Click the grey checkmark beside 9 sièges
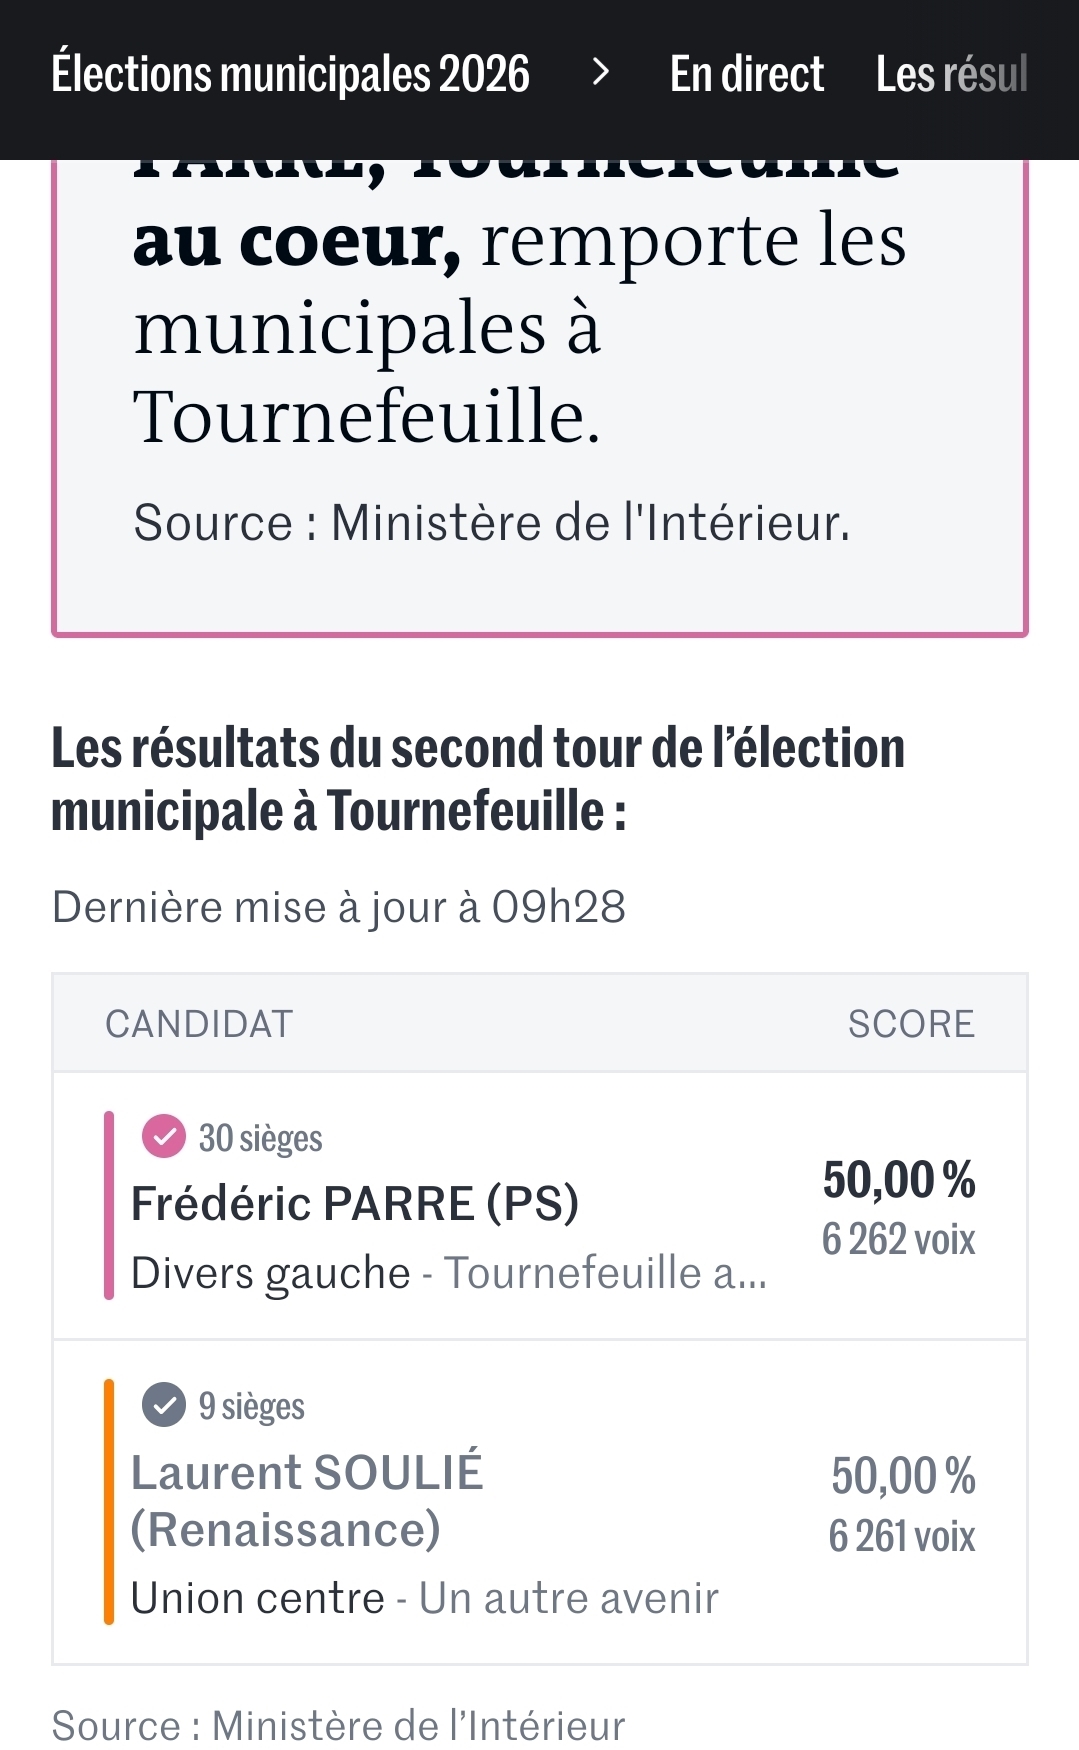This screenshot has height=1750, width=1079. pos(164,1405)
